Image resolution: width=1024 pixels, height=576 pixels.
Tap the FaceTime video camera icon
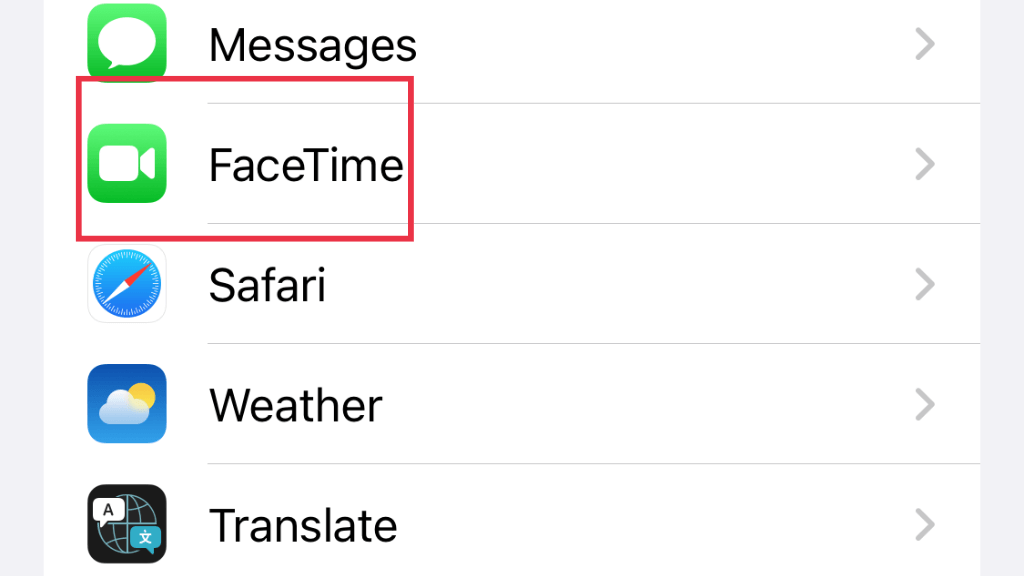pyautogui.click(x=127, y=163)
